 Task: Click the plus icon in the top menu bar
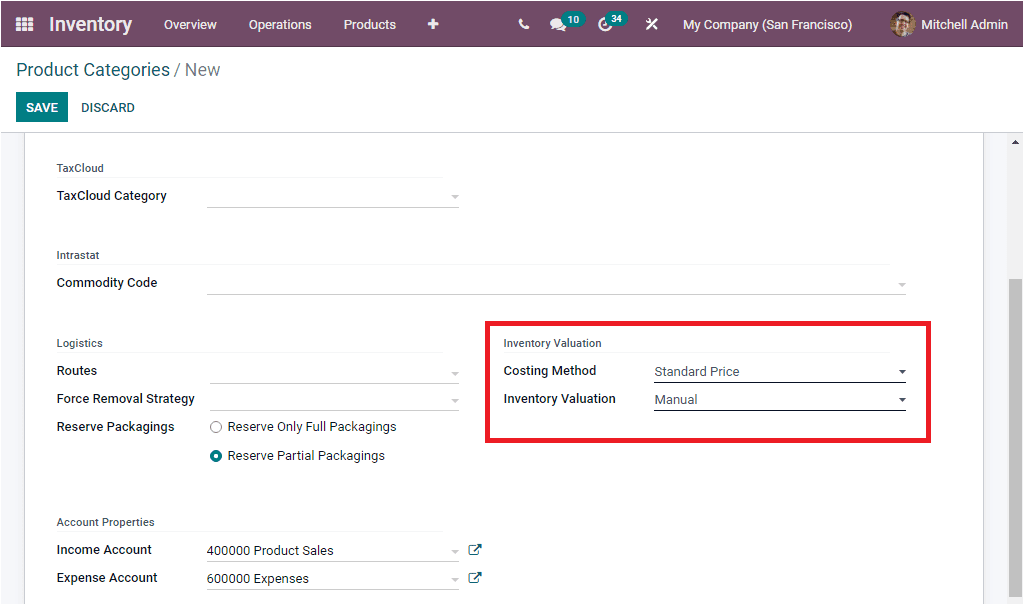[x=432, y=24]
